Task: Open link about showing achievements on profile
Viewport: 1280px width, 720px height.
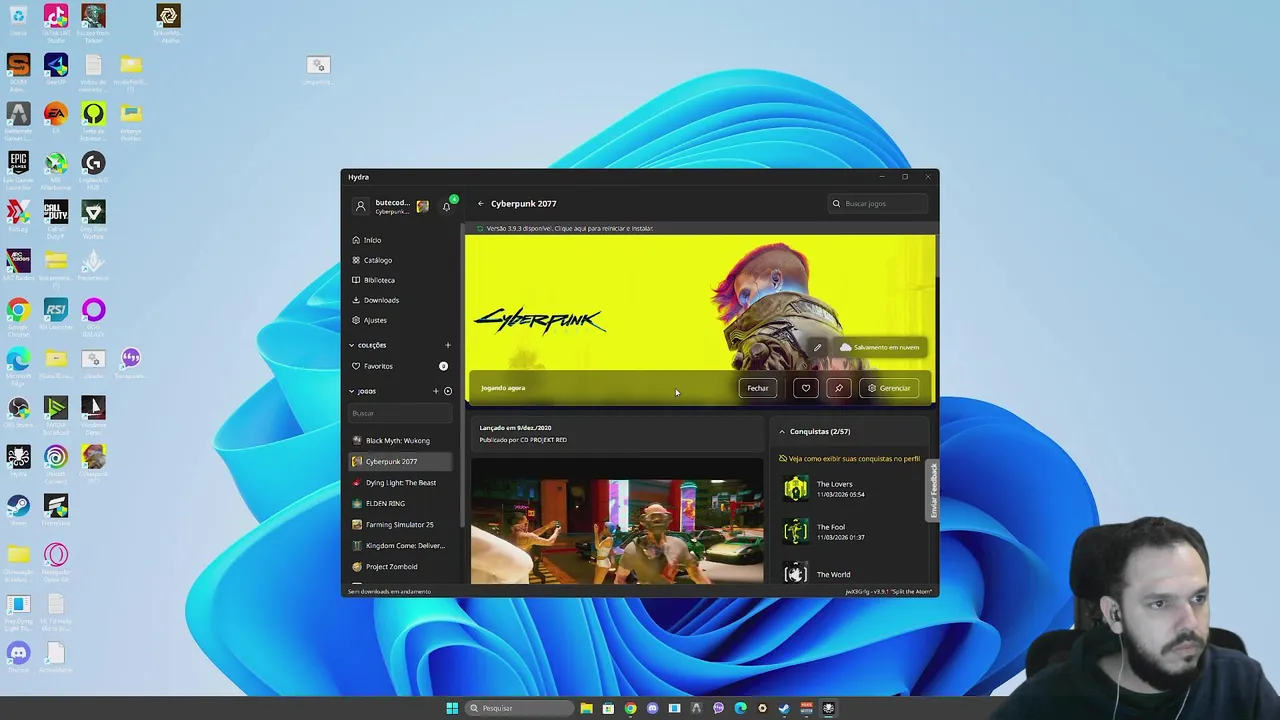Action: (850, 458)
